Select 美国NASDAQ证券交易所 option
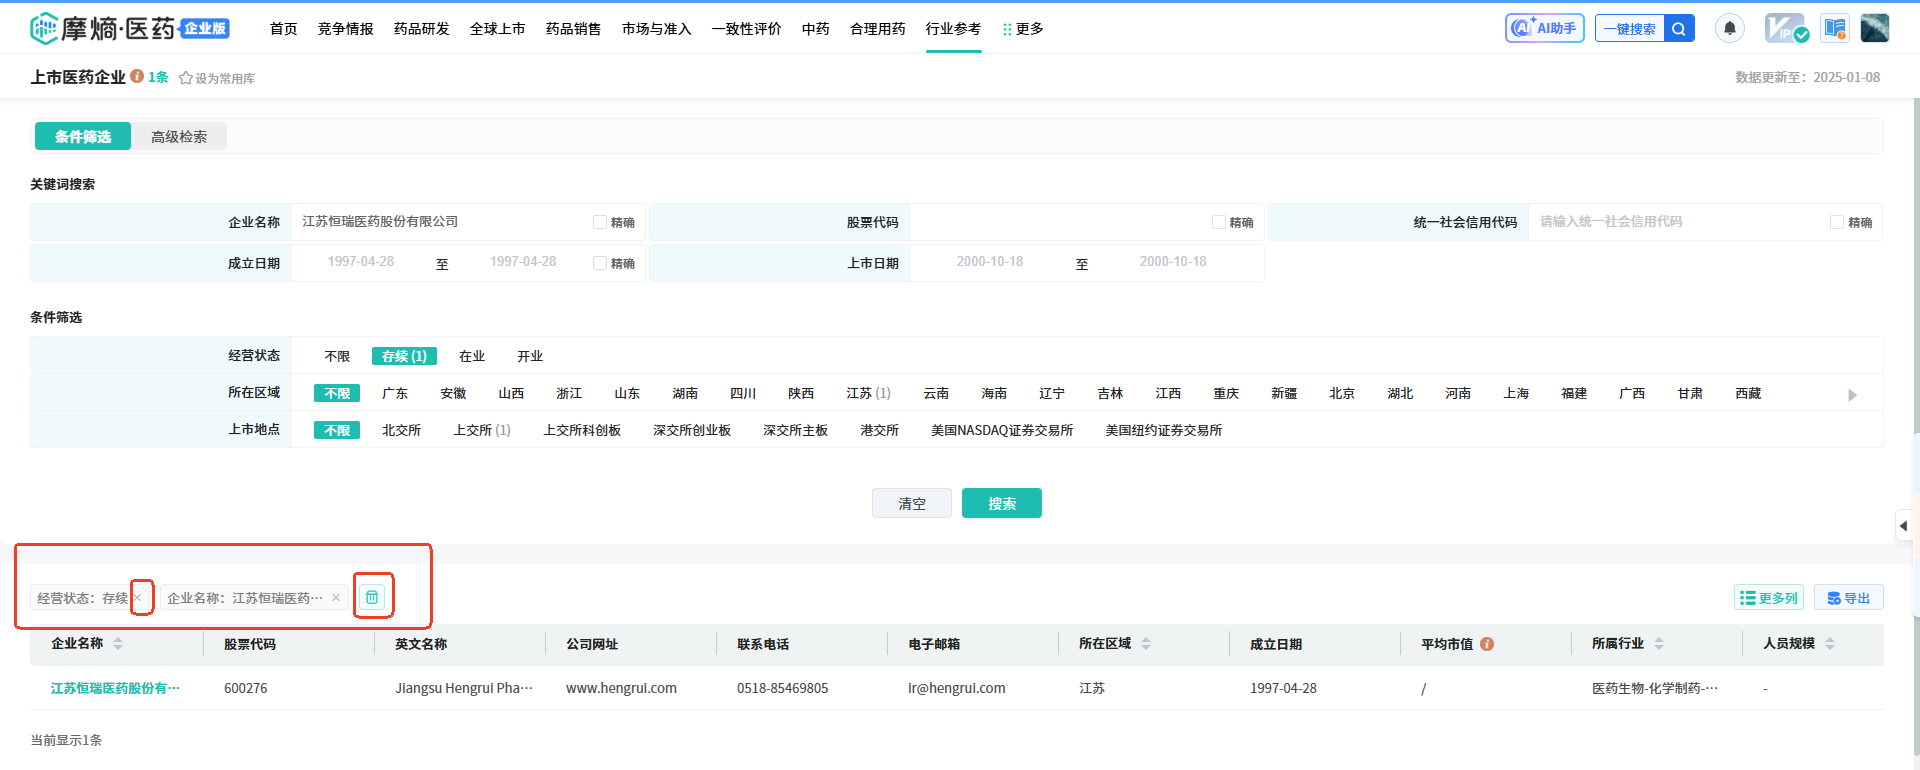 point(1002,430)
